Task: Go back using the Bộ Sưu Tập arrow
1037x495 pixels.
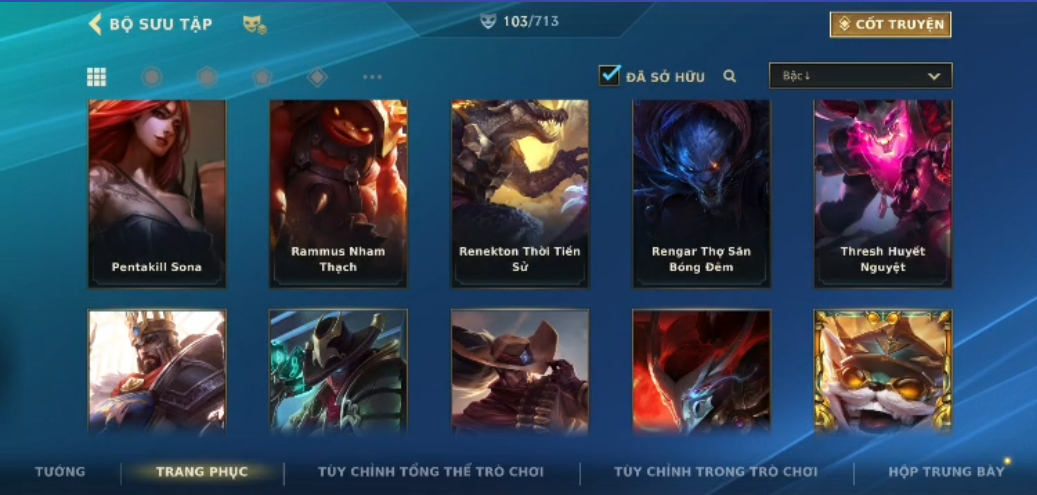Action: tap(95, 24)
